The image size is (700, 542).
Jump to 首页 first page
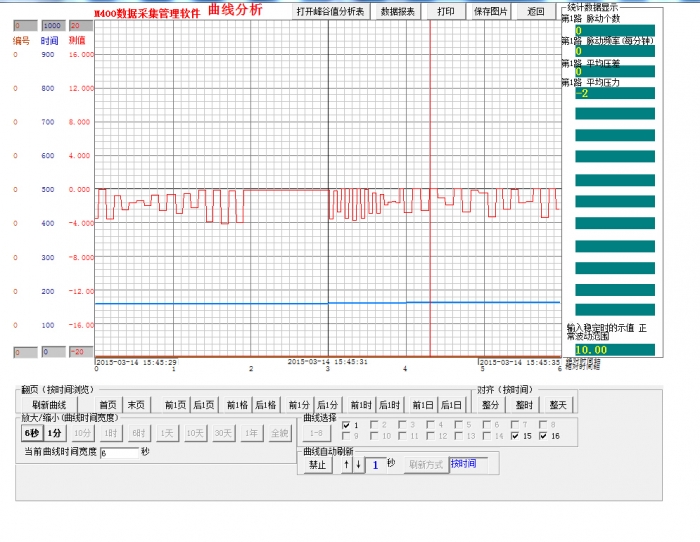tap(108, 405)
